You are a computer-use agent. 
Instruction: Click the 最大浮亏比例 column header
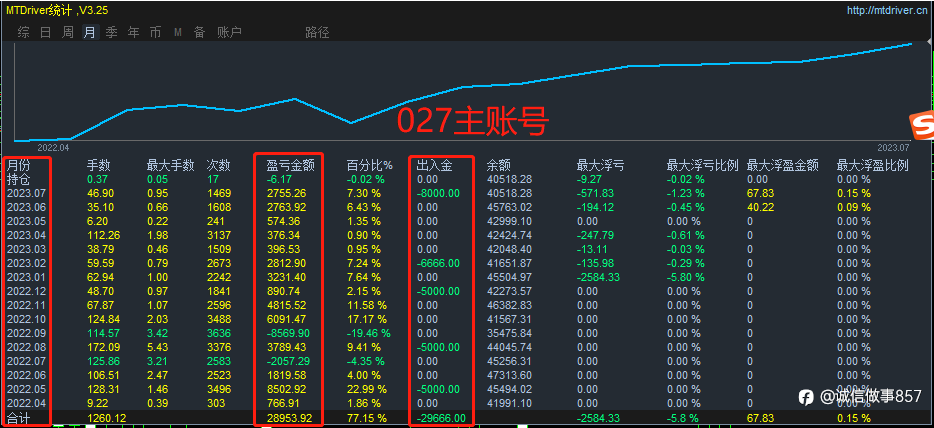click(x=703, y=166)
